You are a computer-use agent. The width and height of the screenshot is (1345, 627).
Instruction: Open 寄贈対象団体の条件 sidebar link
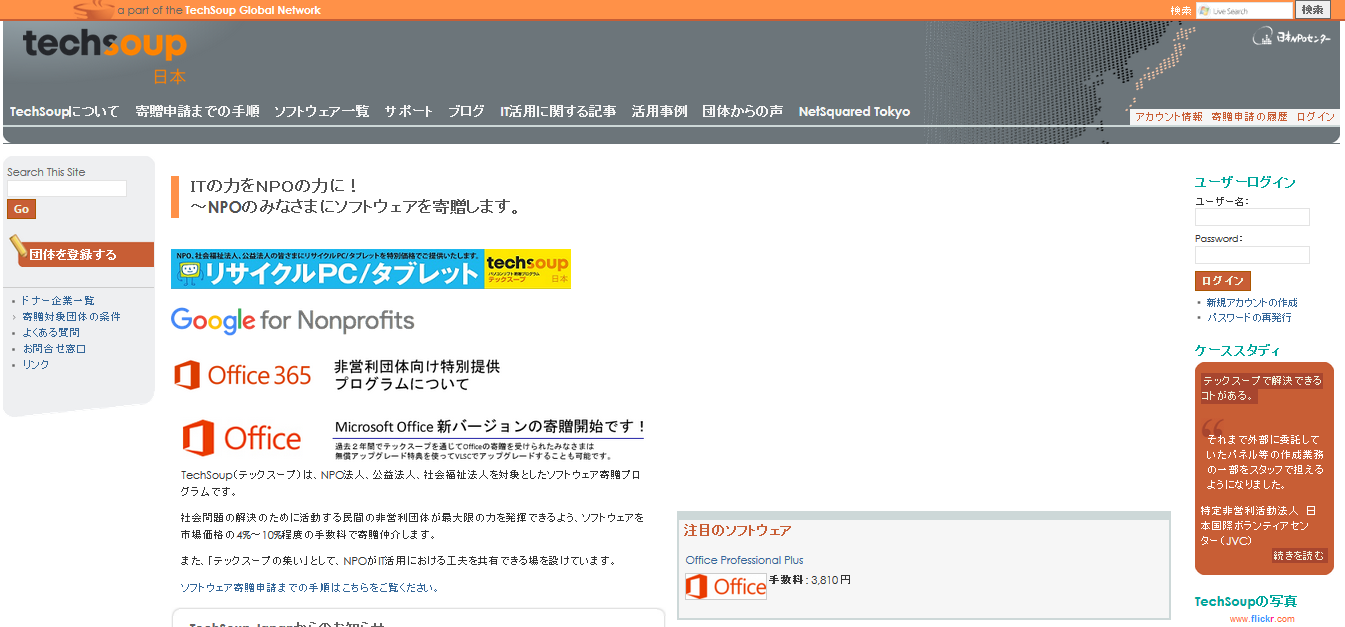(71, 316)
